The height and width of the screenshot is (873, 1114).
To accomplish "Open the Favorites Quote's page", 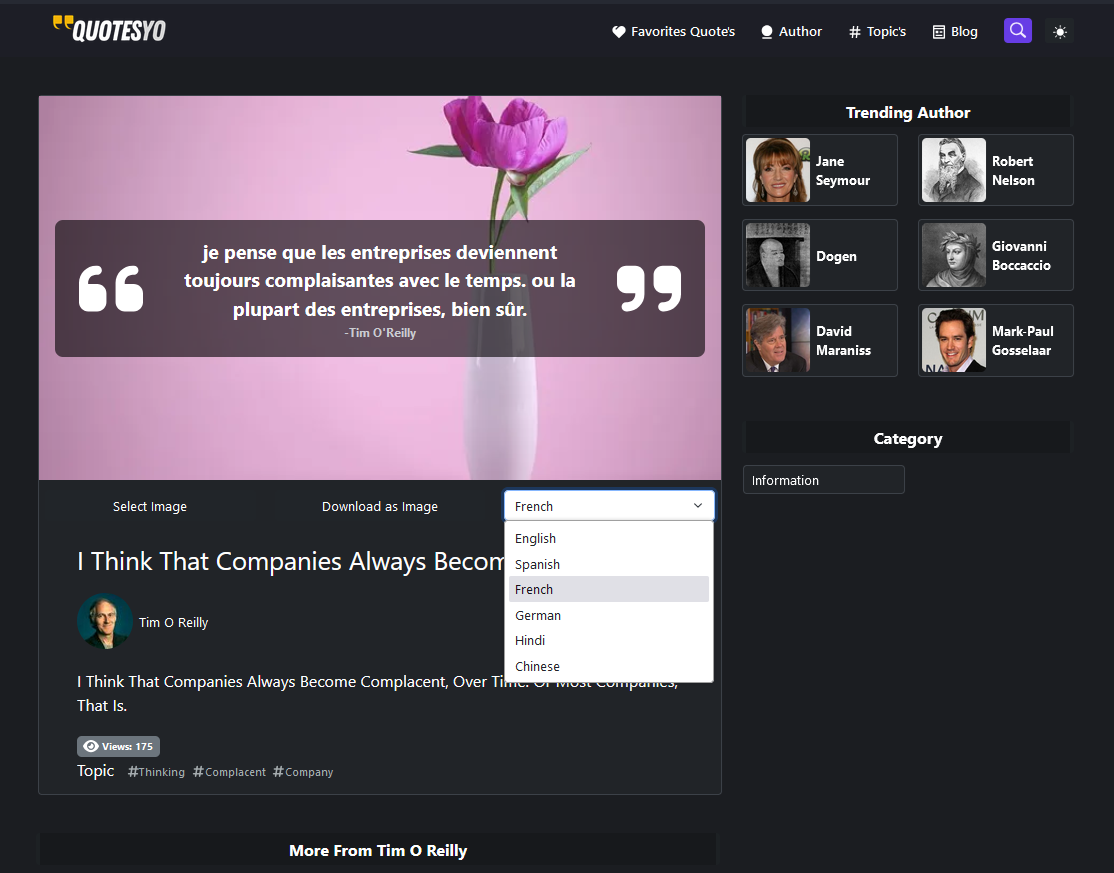I will pyautogui.click(x=674, y=32).
